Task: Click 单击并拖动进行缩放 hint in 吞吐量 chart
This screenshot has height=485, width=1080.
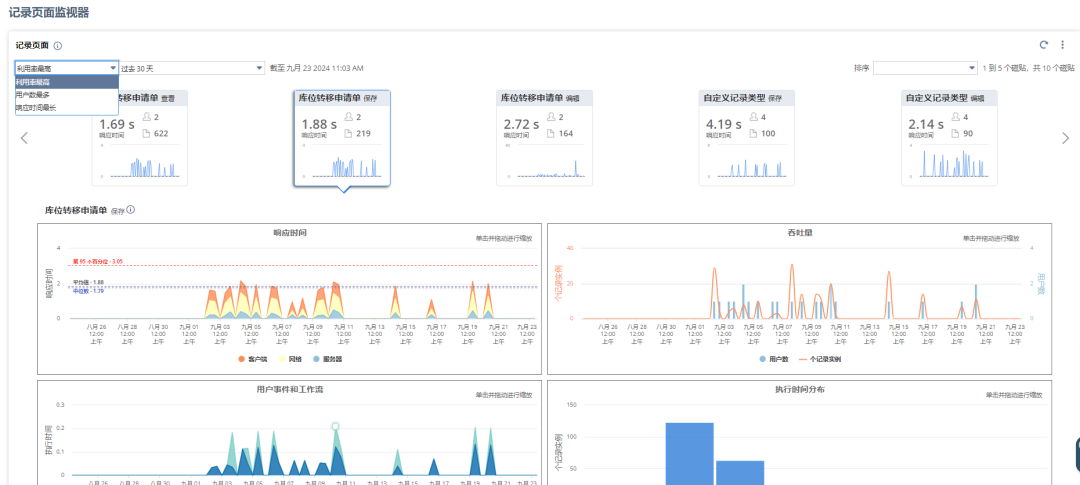Action: [x=991, y=238]
